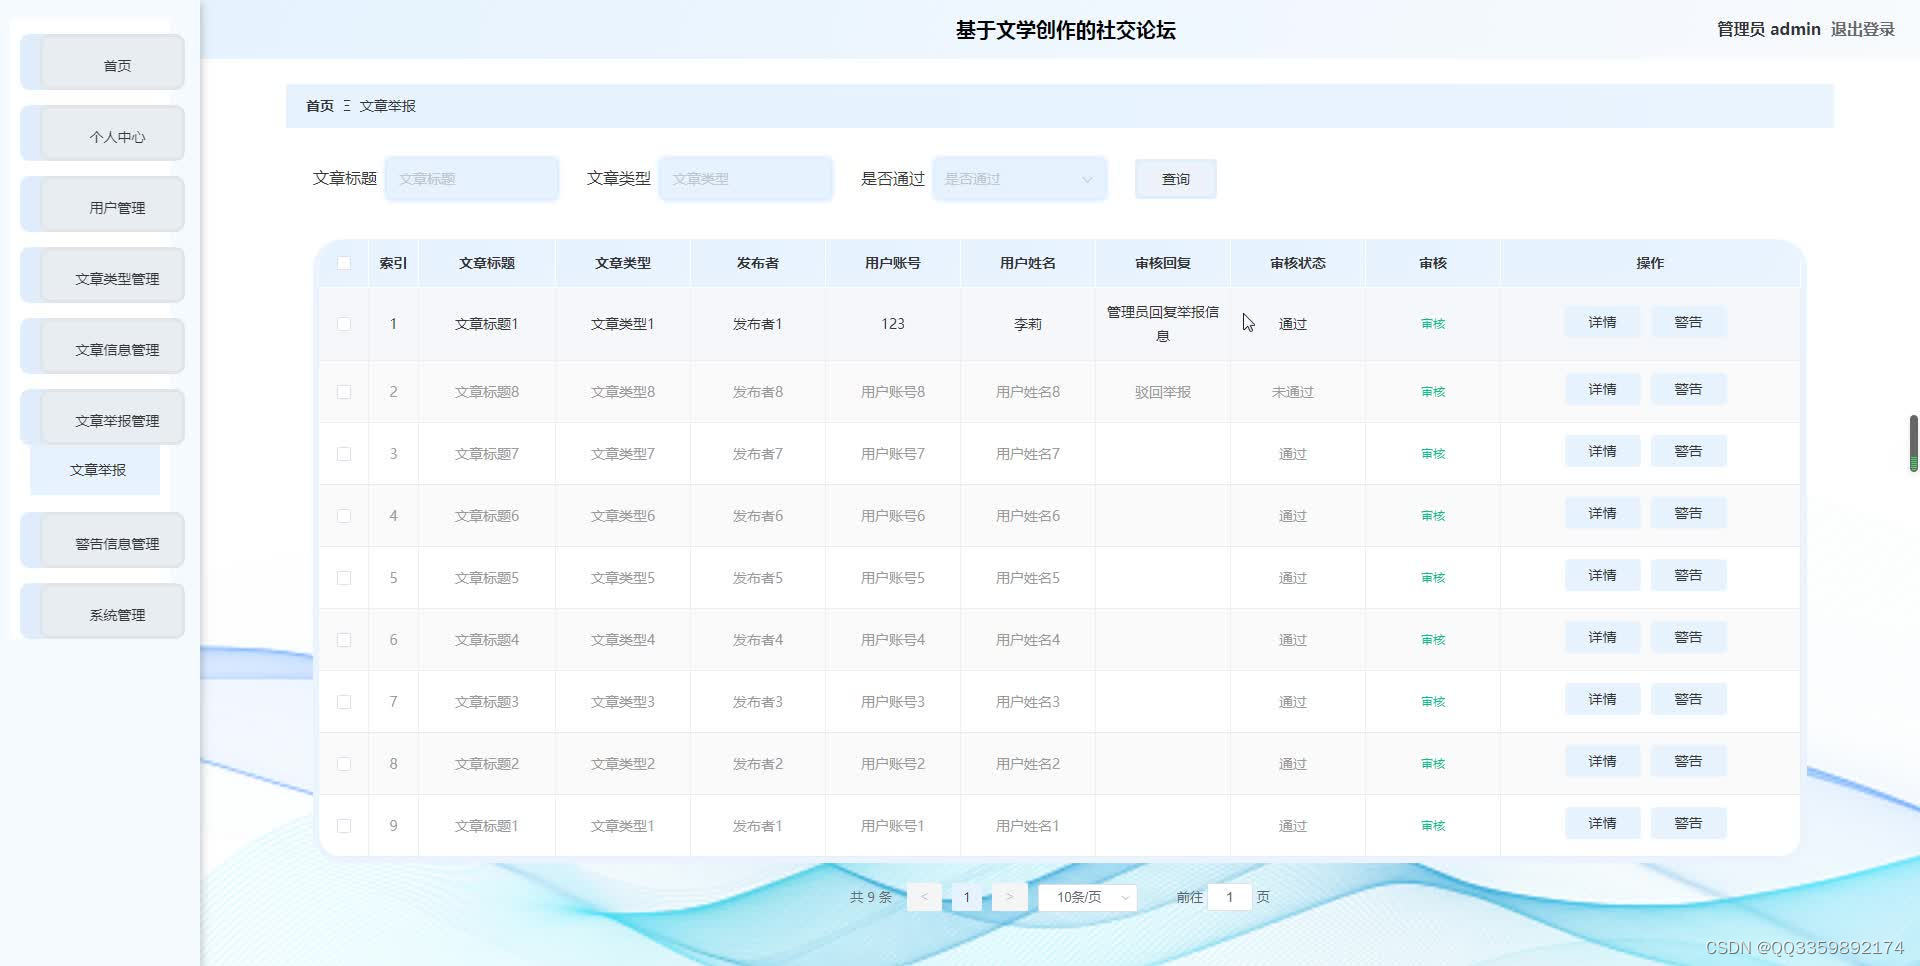This screenshot has height=966, width=1920.
Task: Collapse 文章举报管理 sidebar menu
Action: 103,418
